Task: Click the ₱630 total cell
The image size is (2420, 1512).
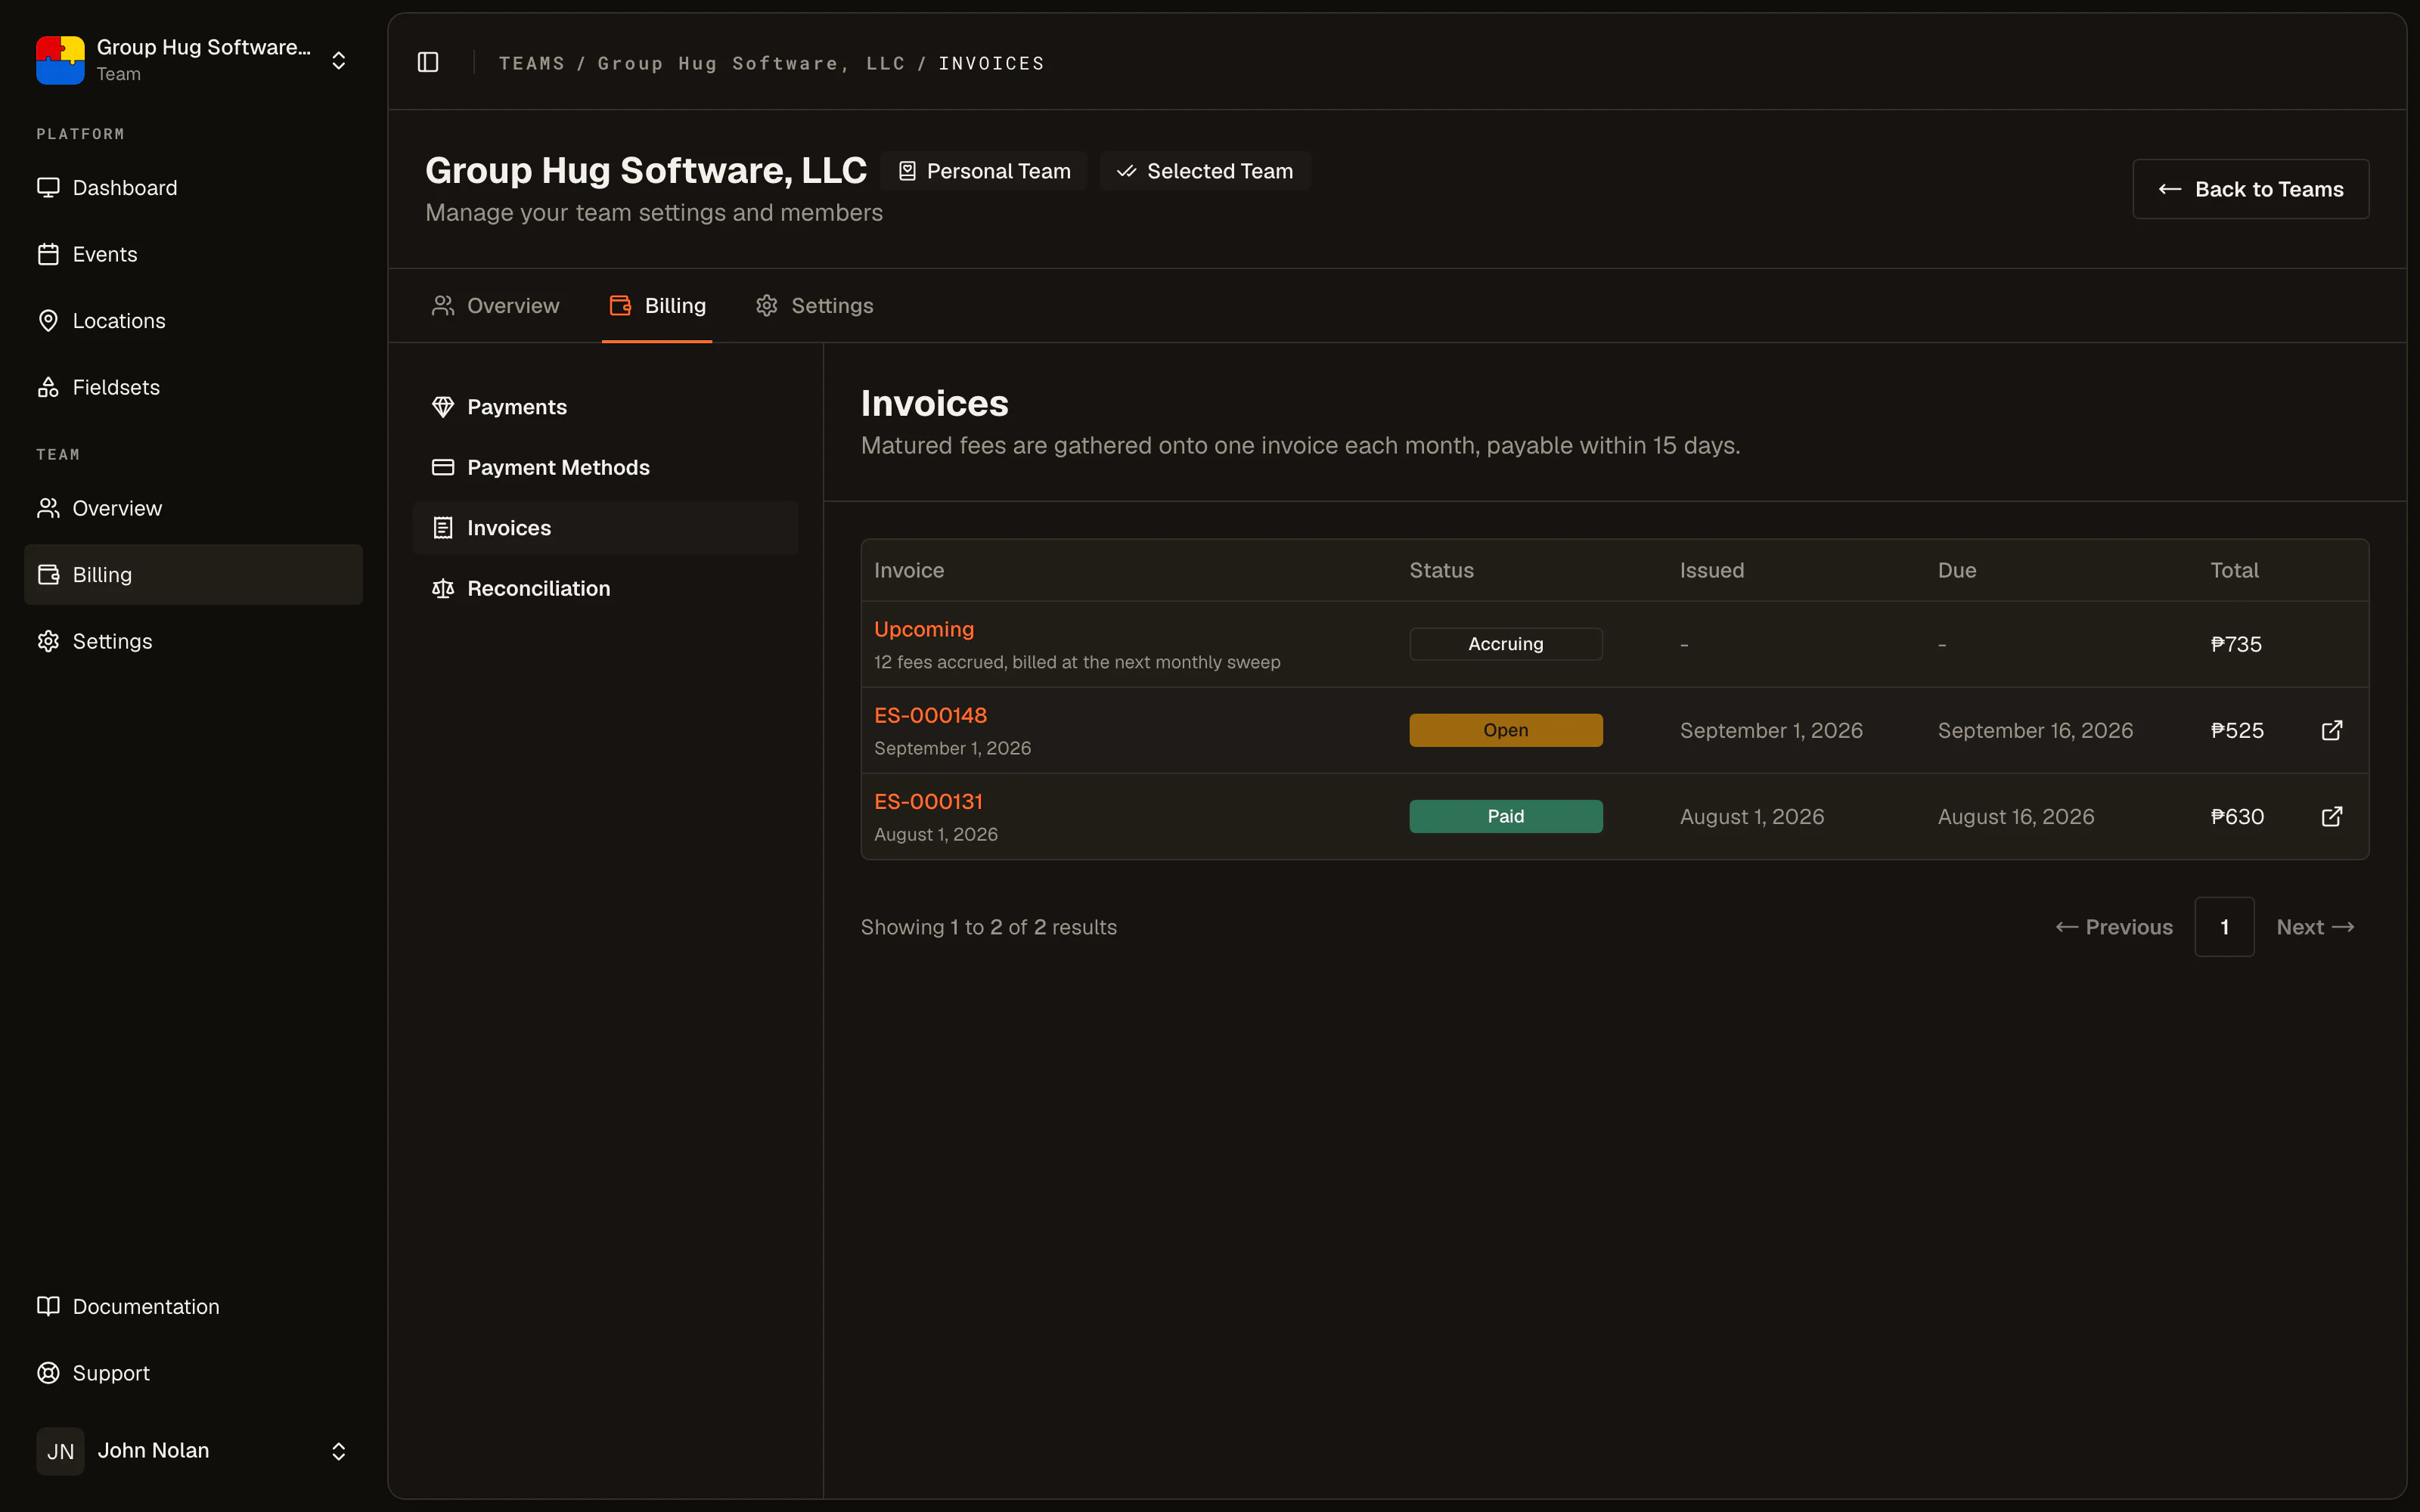Action: pos(2237,816)
